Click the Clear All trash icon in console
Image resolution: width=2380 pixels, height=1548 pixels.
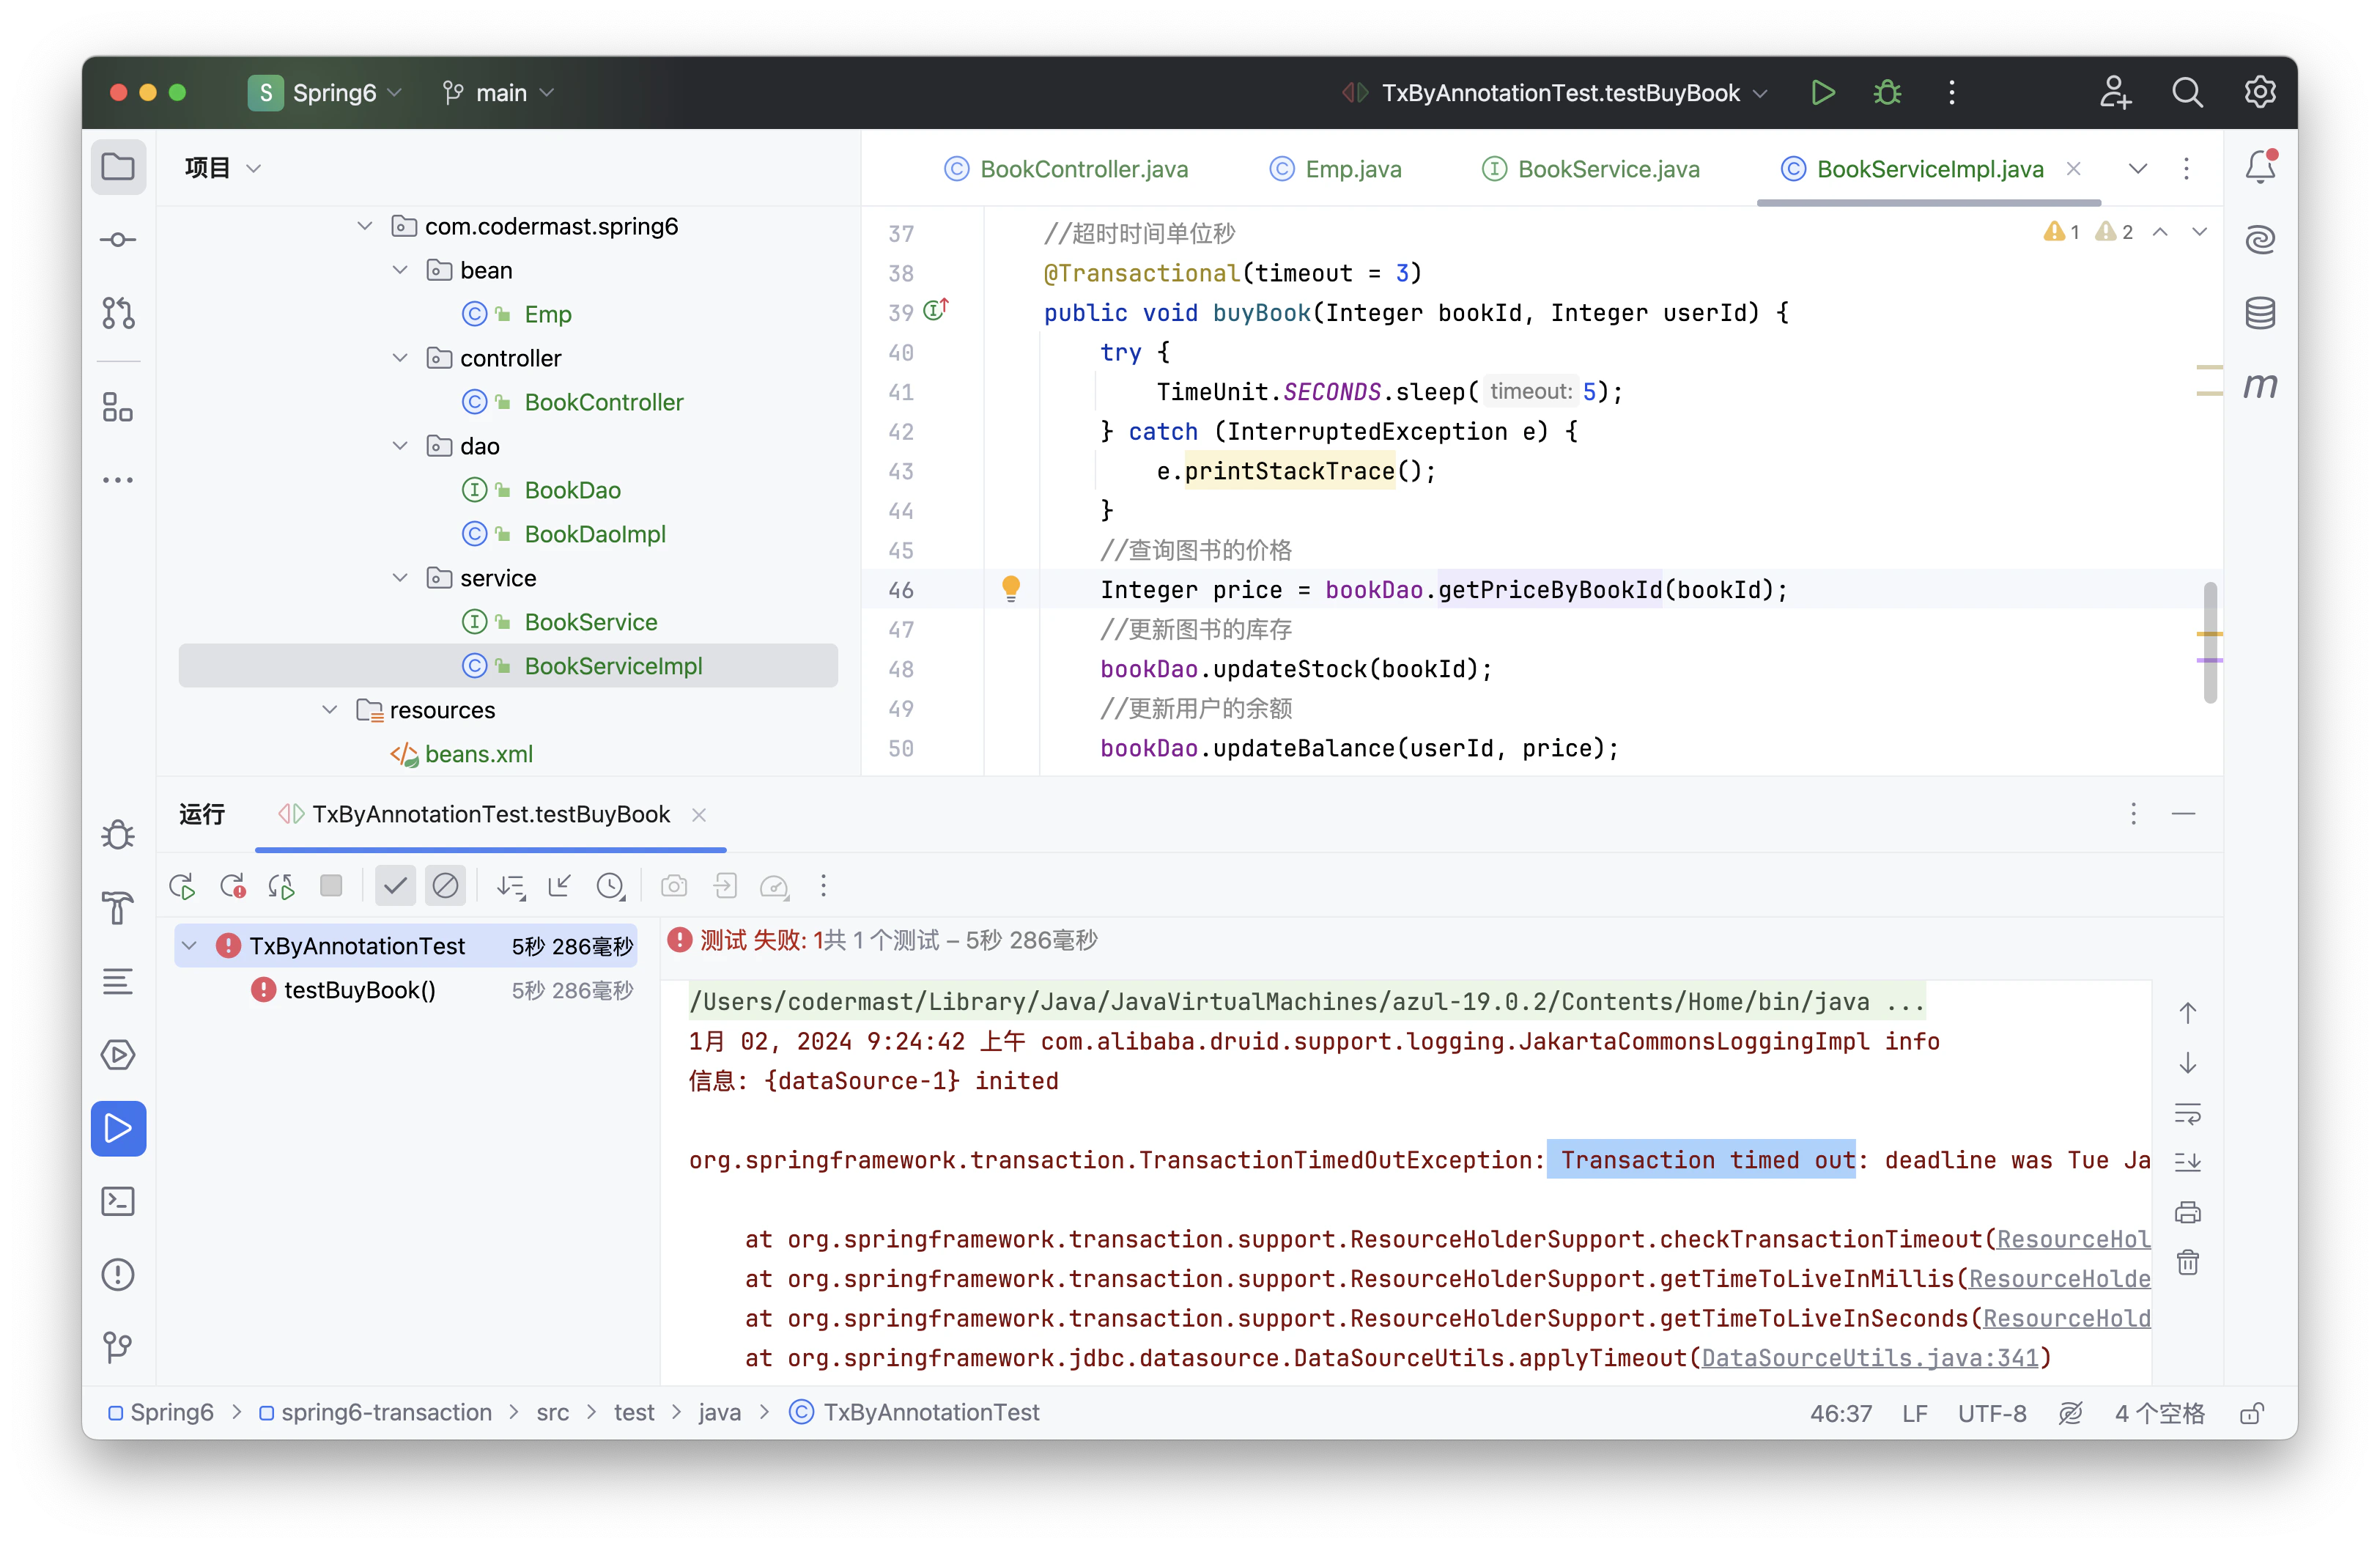(x=2187, y=1262)
